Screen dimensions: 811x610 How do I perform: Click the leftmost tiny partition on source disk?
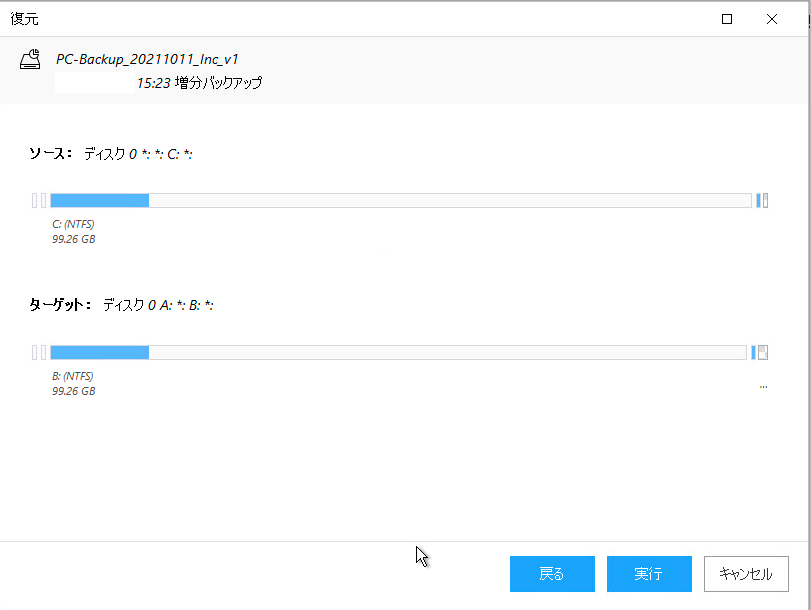click(x=34, y=201)
